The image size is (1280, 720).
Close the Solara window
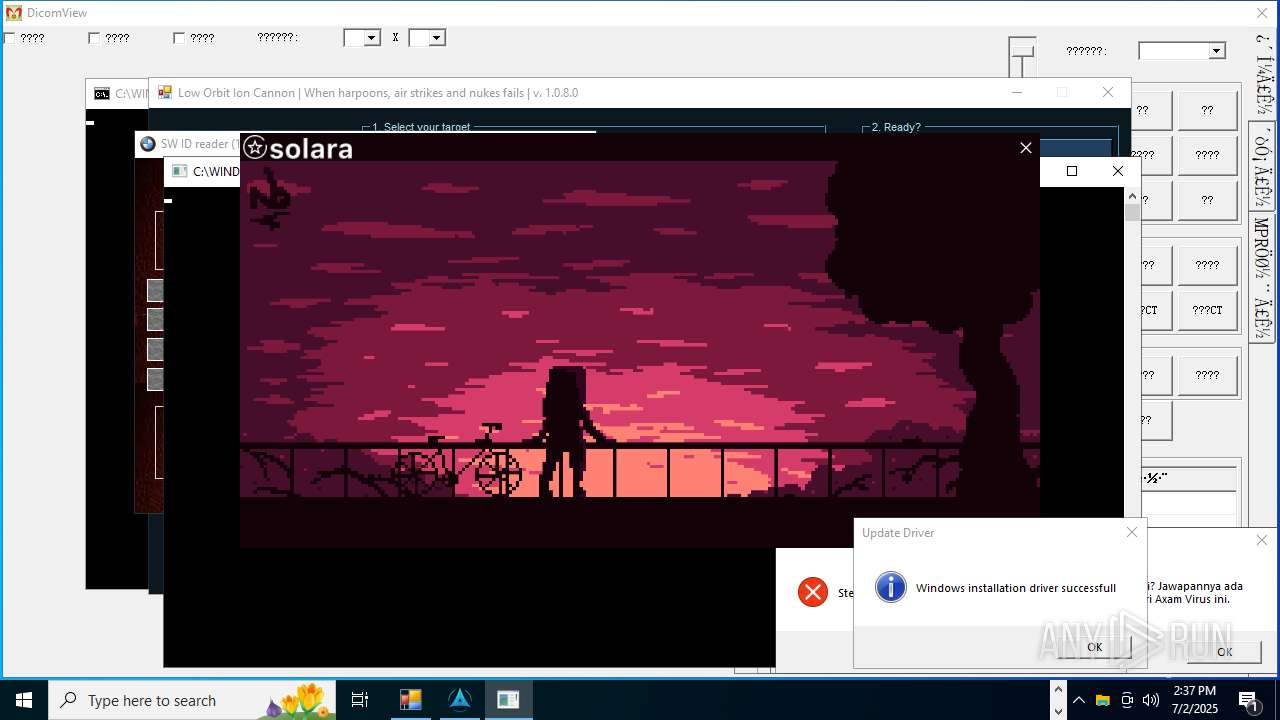1025,148
